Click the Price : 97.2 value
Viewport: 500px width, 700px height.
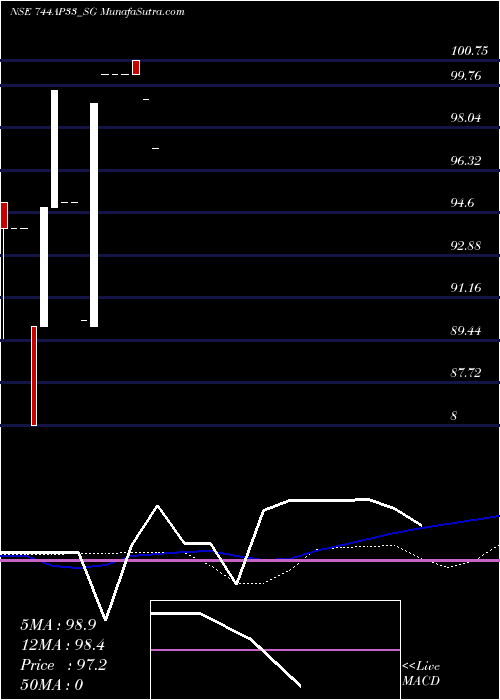coord(63,665)
